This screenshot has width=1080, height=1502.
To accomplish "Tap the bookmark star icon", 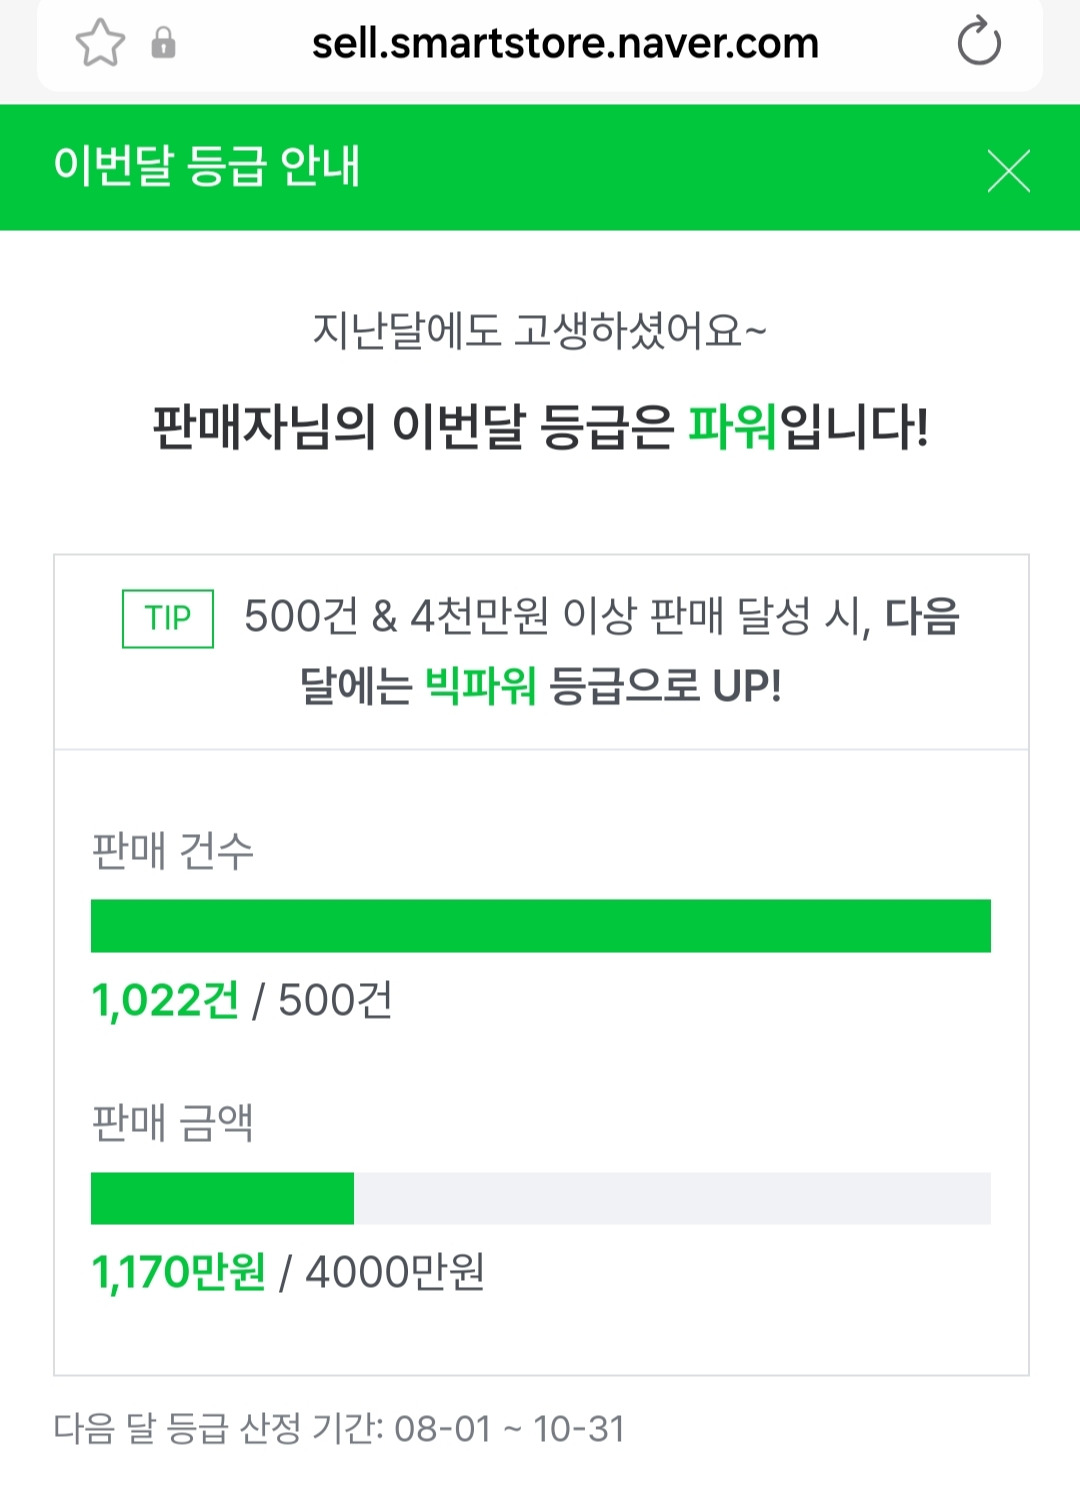I will [x=100, y=43].
